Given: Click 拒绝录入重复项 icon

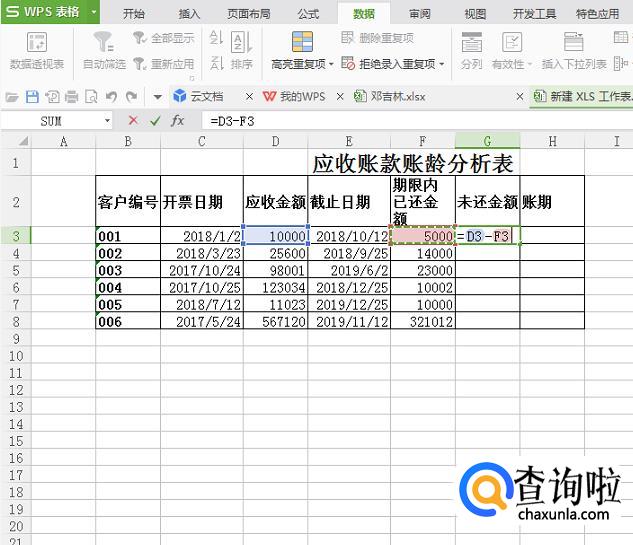Looking at the screenshot, I should [x=348, y=63].
